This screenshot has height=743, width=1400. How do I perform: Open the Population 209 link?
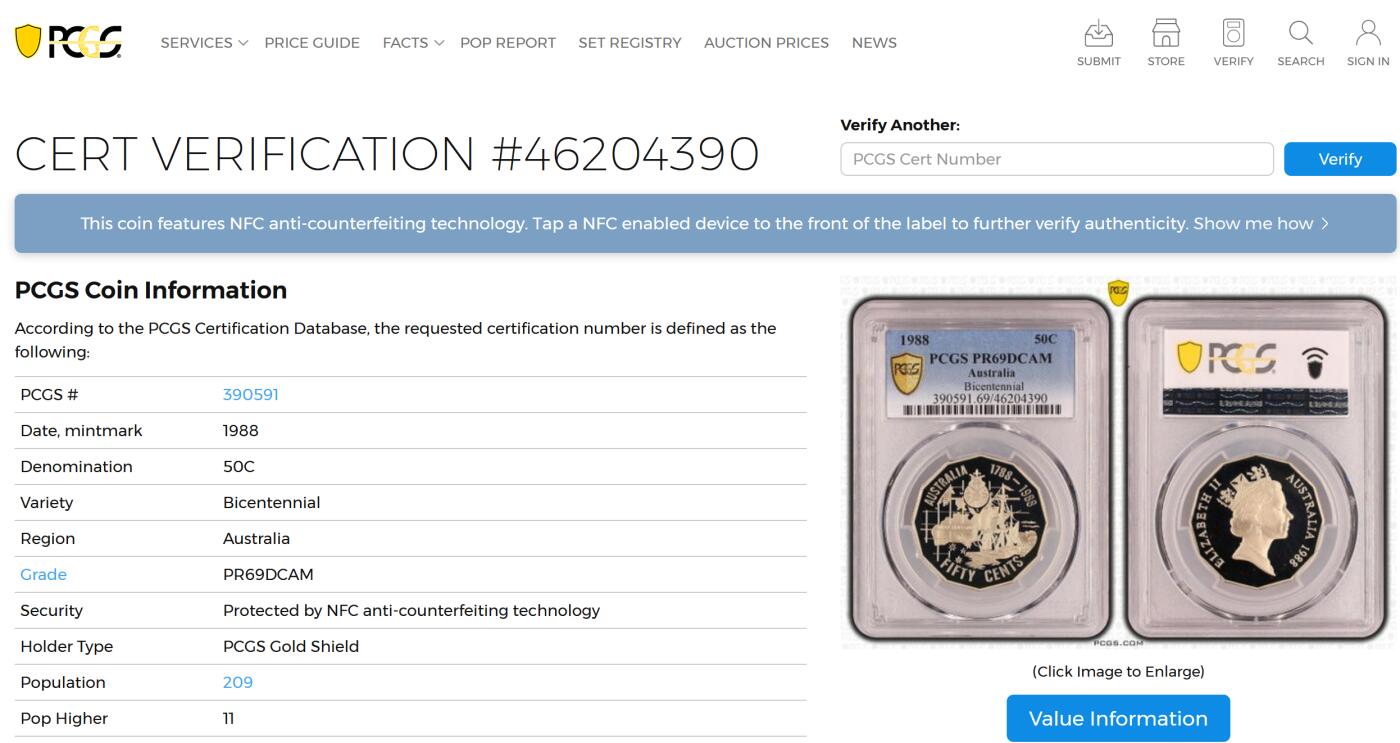237,683
